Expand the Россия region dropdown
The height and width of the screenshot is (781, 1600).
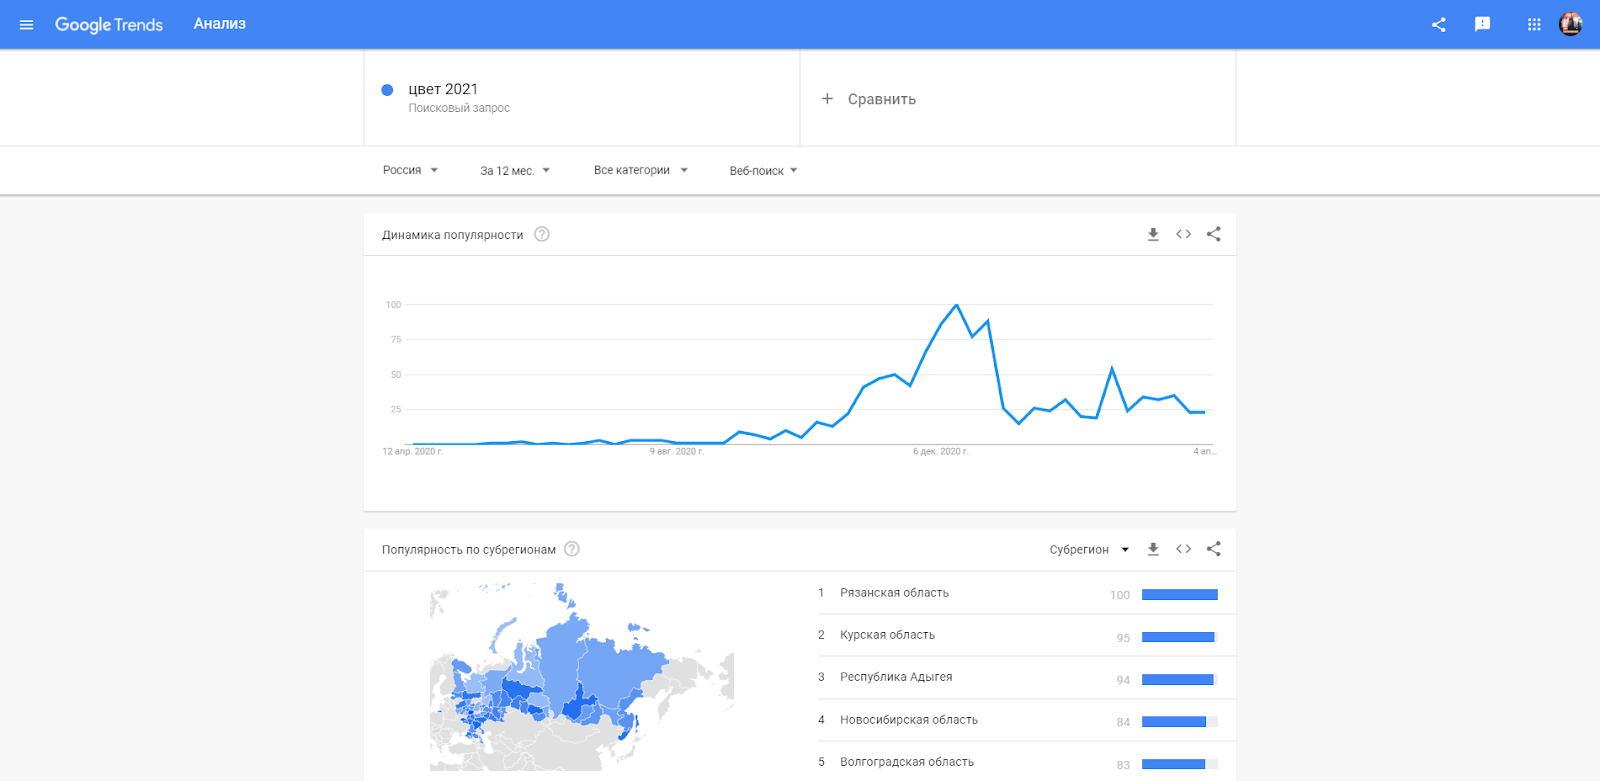[x=410, y=170]
